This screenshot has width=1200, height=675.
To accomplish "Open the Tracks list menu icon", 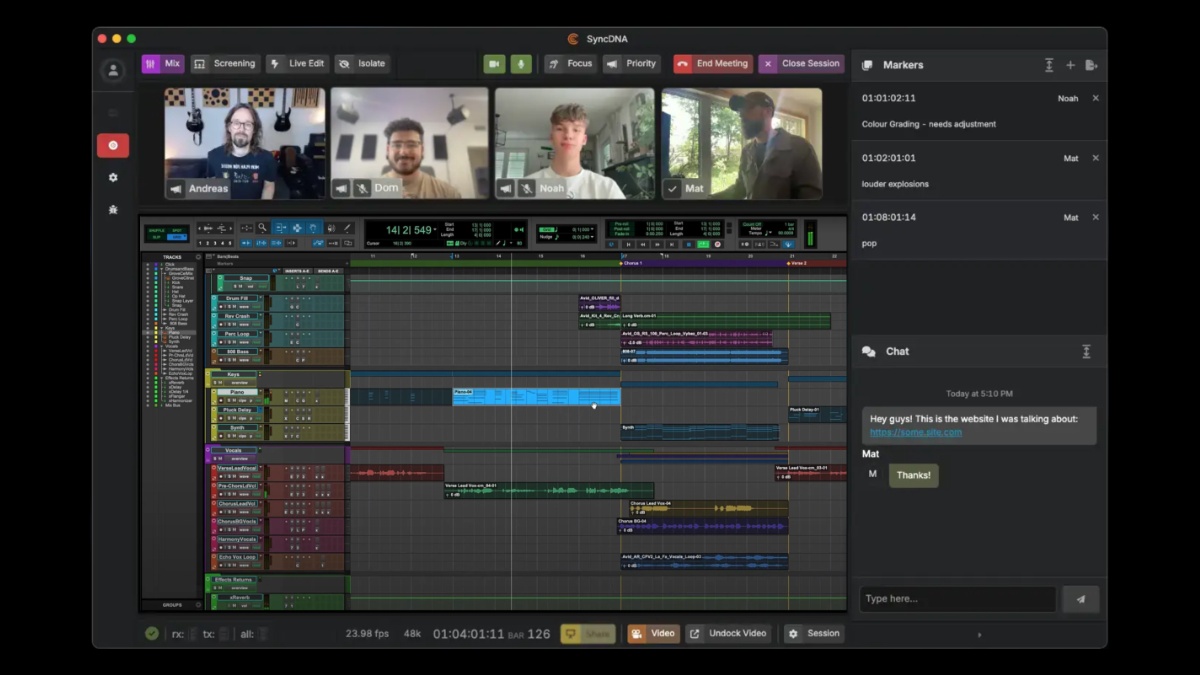I will 198,257.
